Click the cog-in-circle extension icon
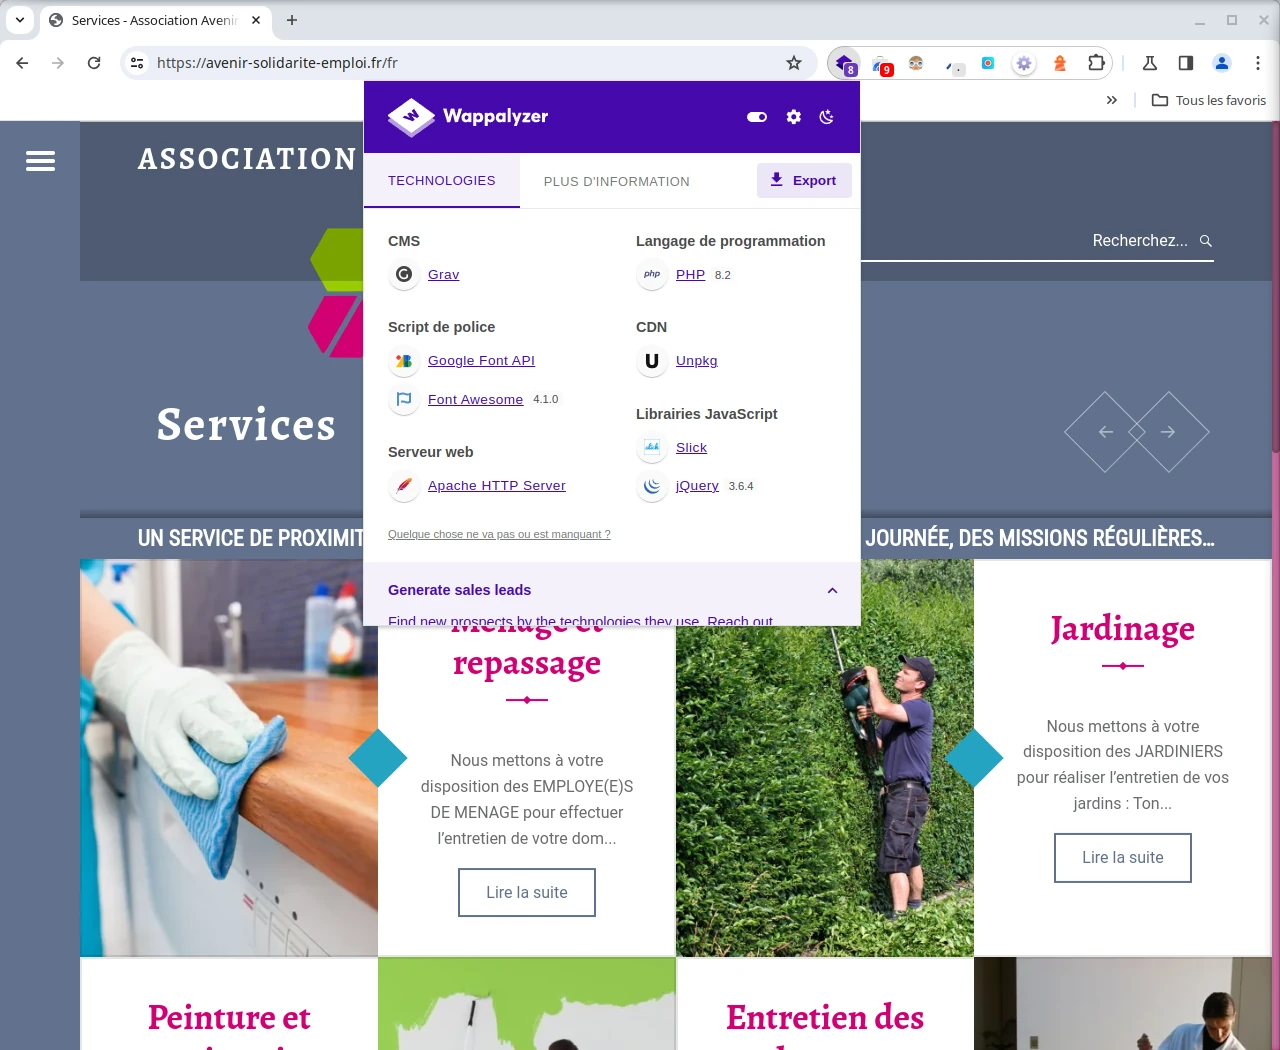 [1024, 63]
